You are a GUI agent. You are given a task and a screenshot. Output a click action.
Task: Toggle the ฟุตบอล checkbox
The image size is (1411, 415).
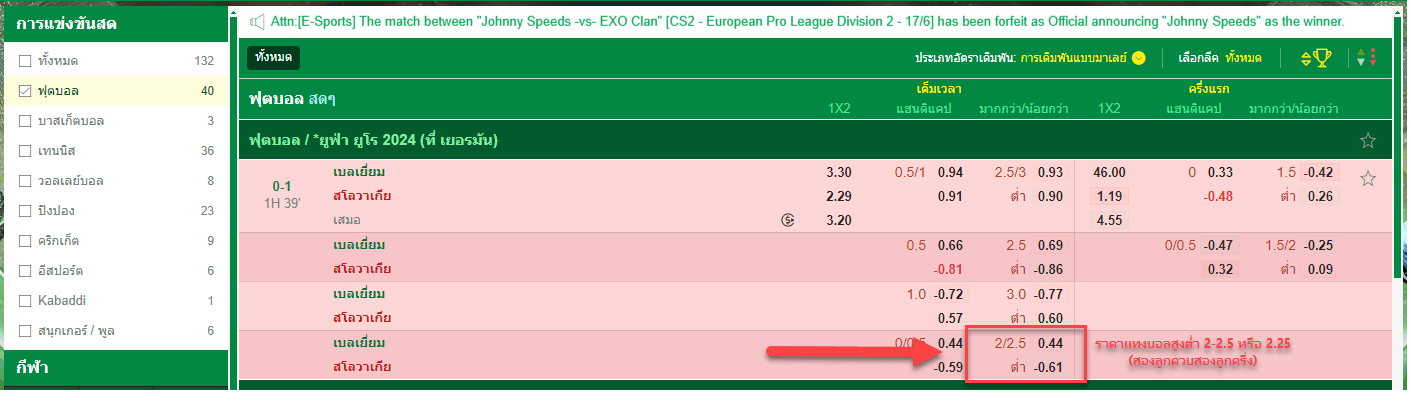(25, 91)
